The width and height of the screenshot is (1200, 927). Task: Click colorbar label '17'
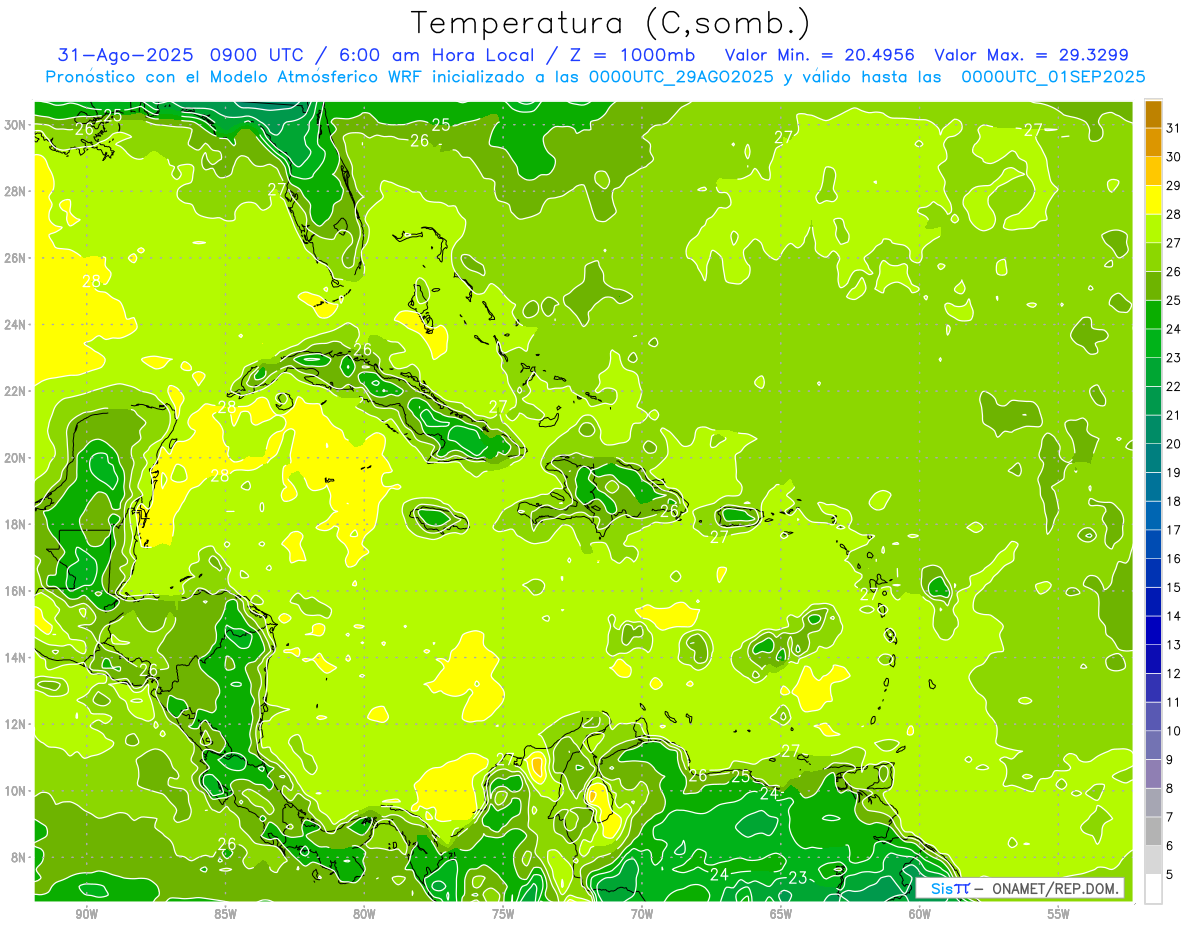pos(1173,530)
